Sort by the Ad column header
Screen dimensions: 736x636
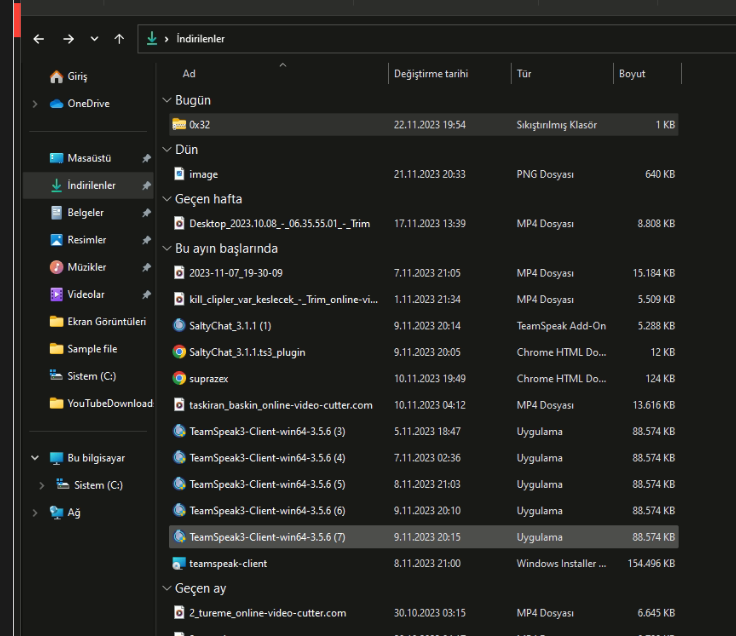(189, 74)
